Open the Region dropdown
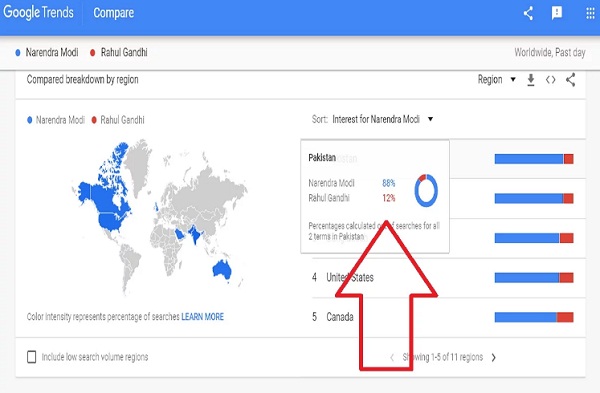This screenshot has height=393, width=600. pos(496,80)
